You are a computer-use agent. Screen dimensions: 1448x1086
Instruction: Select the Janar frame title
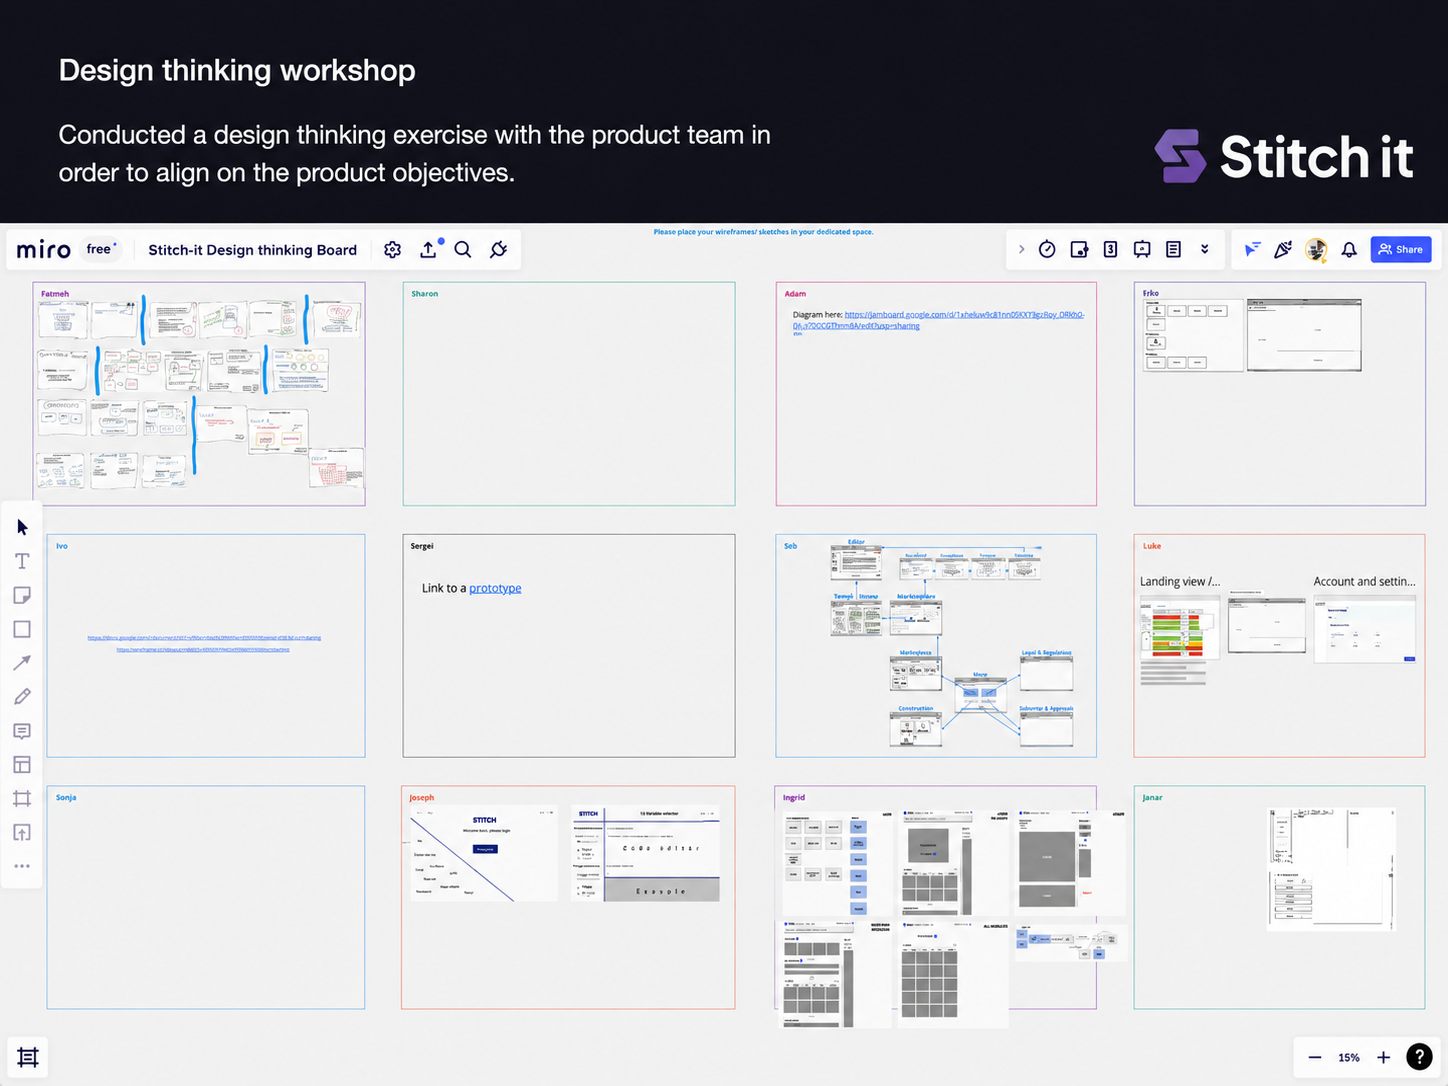coord(1152,798)
